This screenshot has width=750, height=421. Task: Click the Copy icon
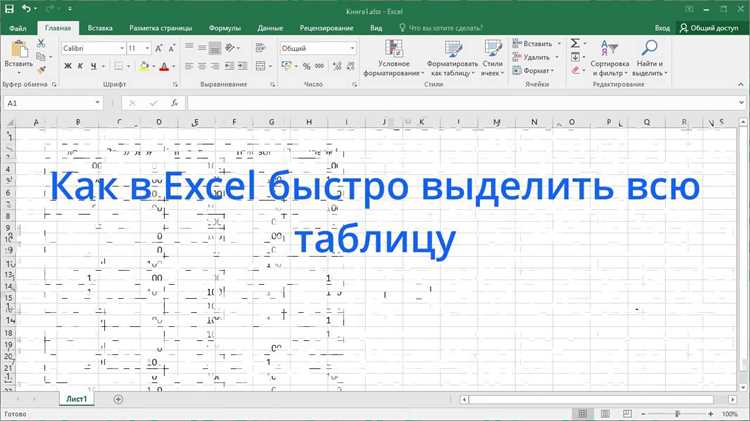pyautogui.click(x=41, y=57)
